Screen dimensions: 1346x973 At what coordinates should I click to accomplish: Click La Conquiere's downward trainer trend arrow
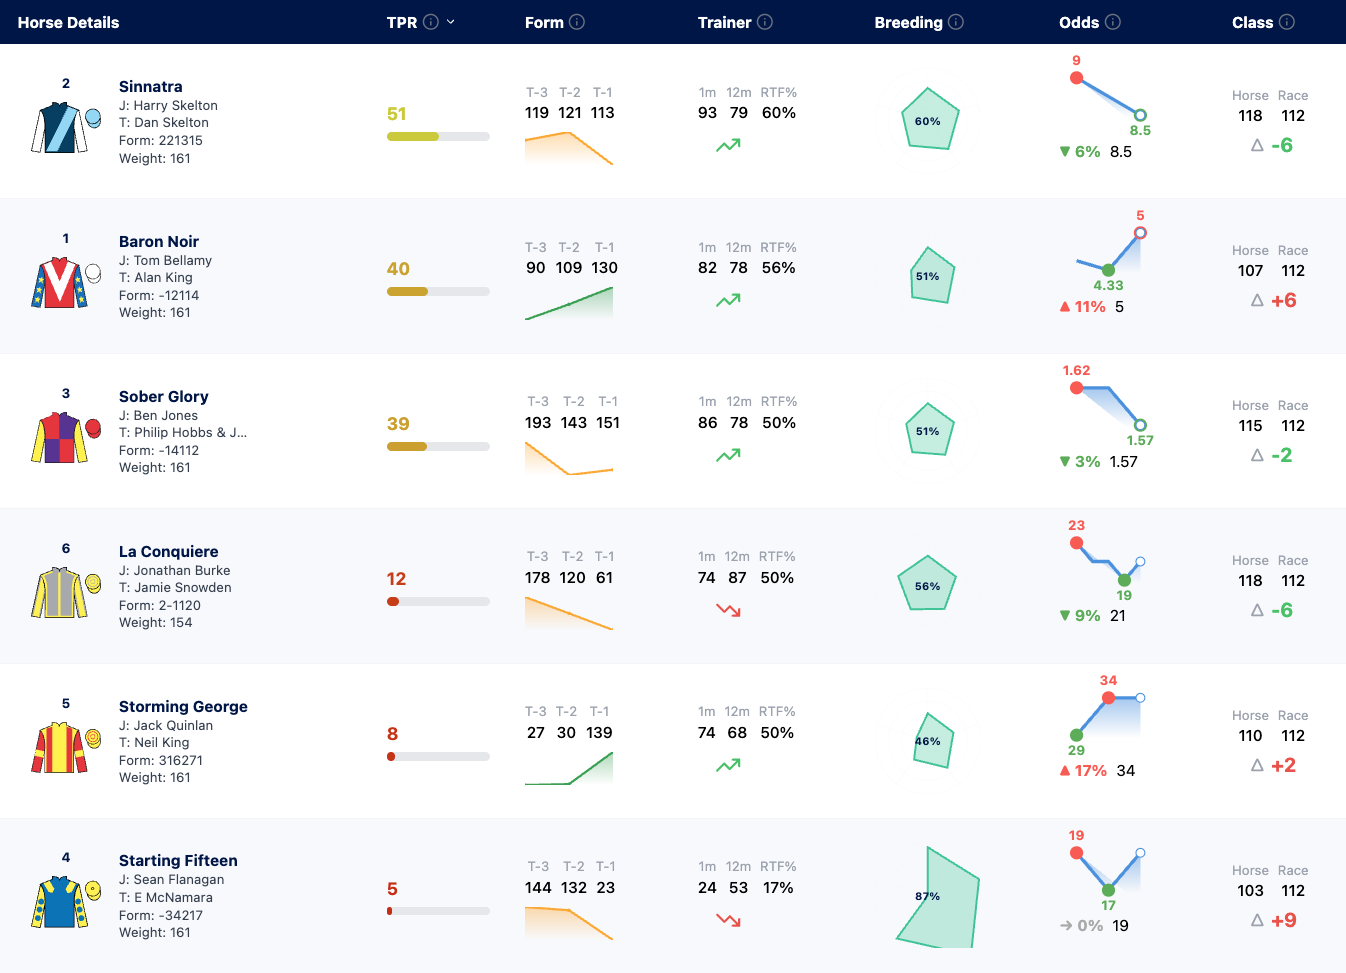click(x=728, y=610)
